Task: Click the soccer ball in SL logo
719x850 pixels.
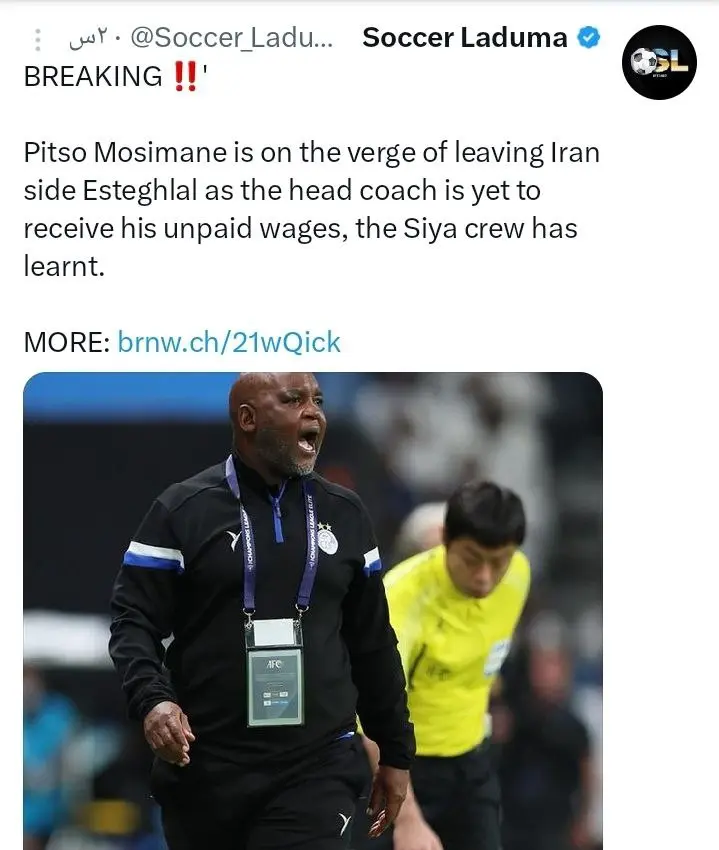Action: coord(643,61)
